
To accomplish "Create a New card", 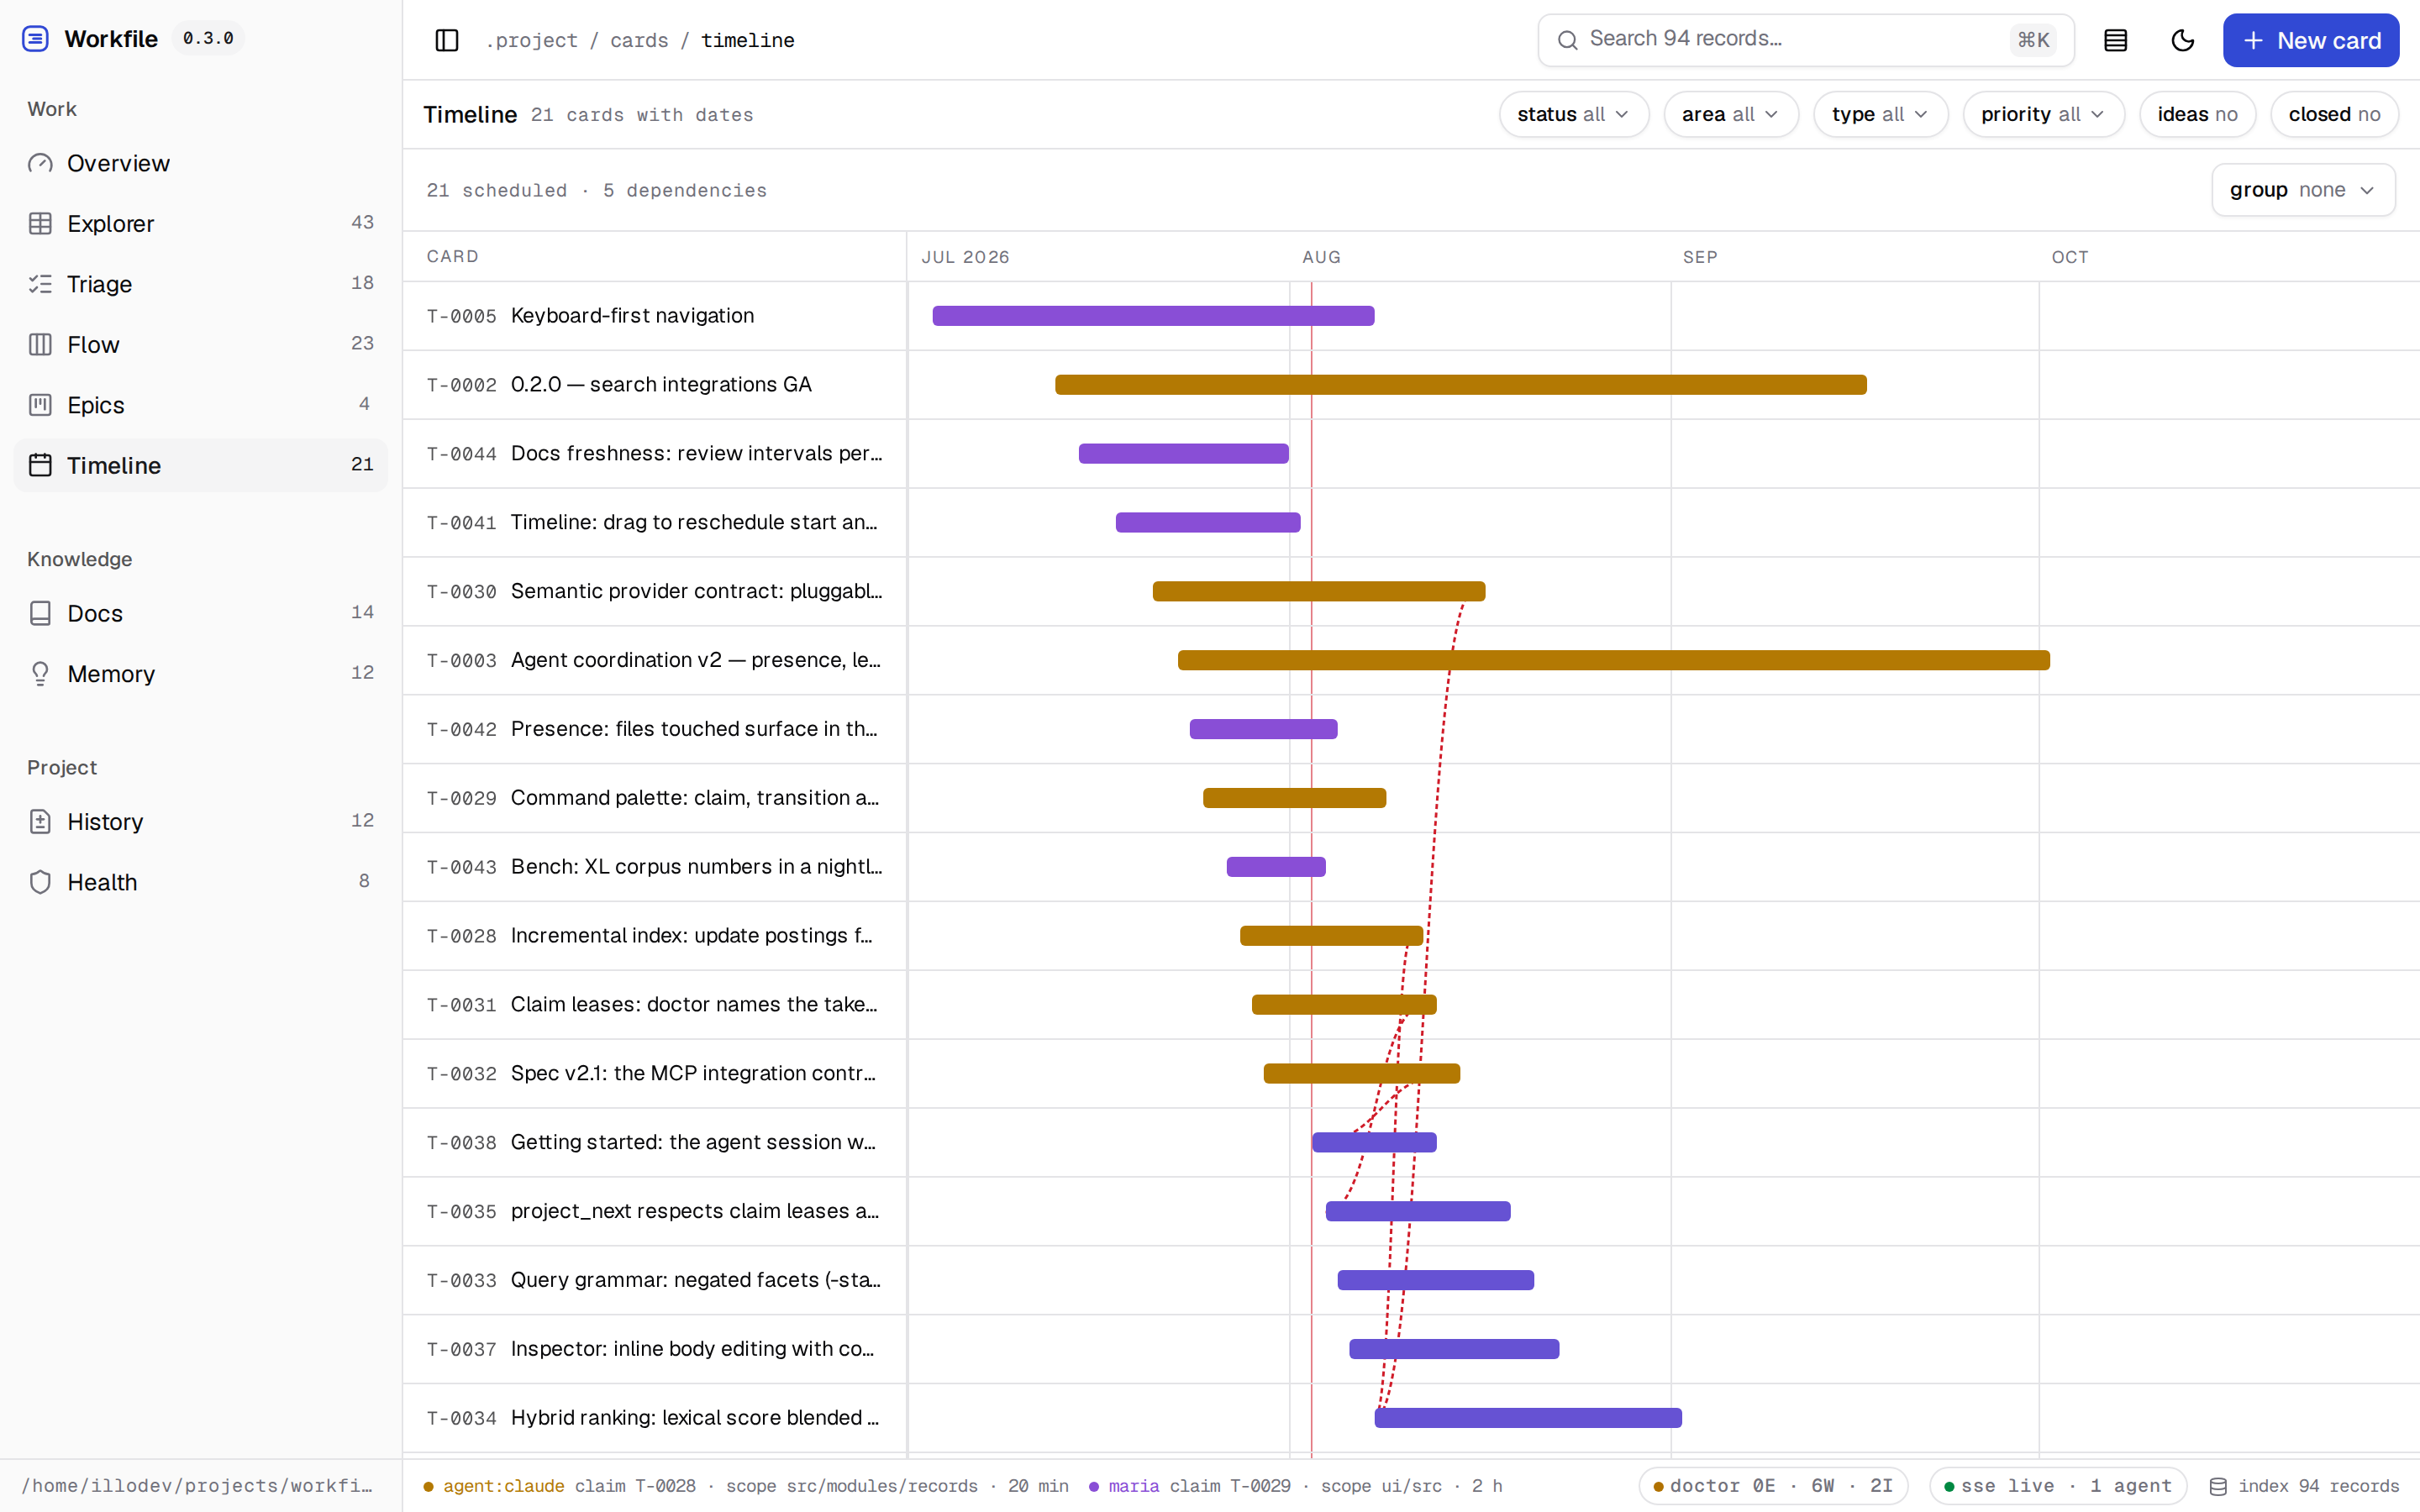I will click(2310, 40).
